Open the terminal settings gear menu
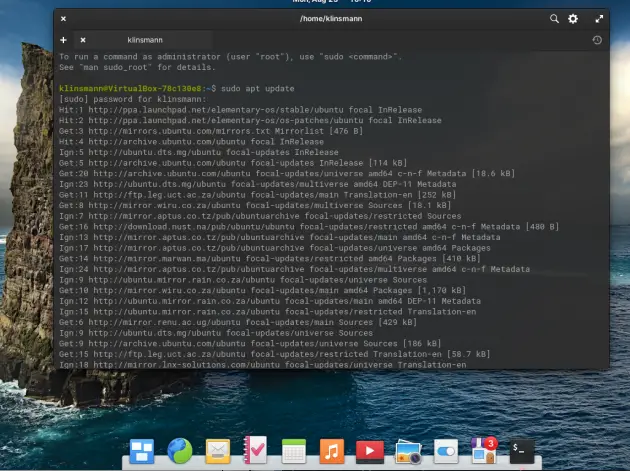This screenshot has height=471, width=630. (573, 18)
